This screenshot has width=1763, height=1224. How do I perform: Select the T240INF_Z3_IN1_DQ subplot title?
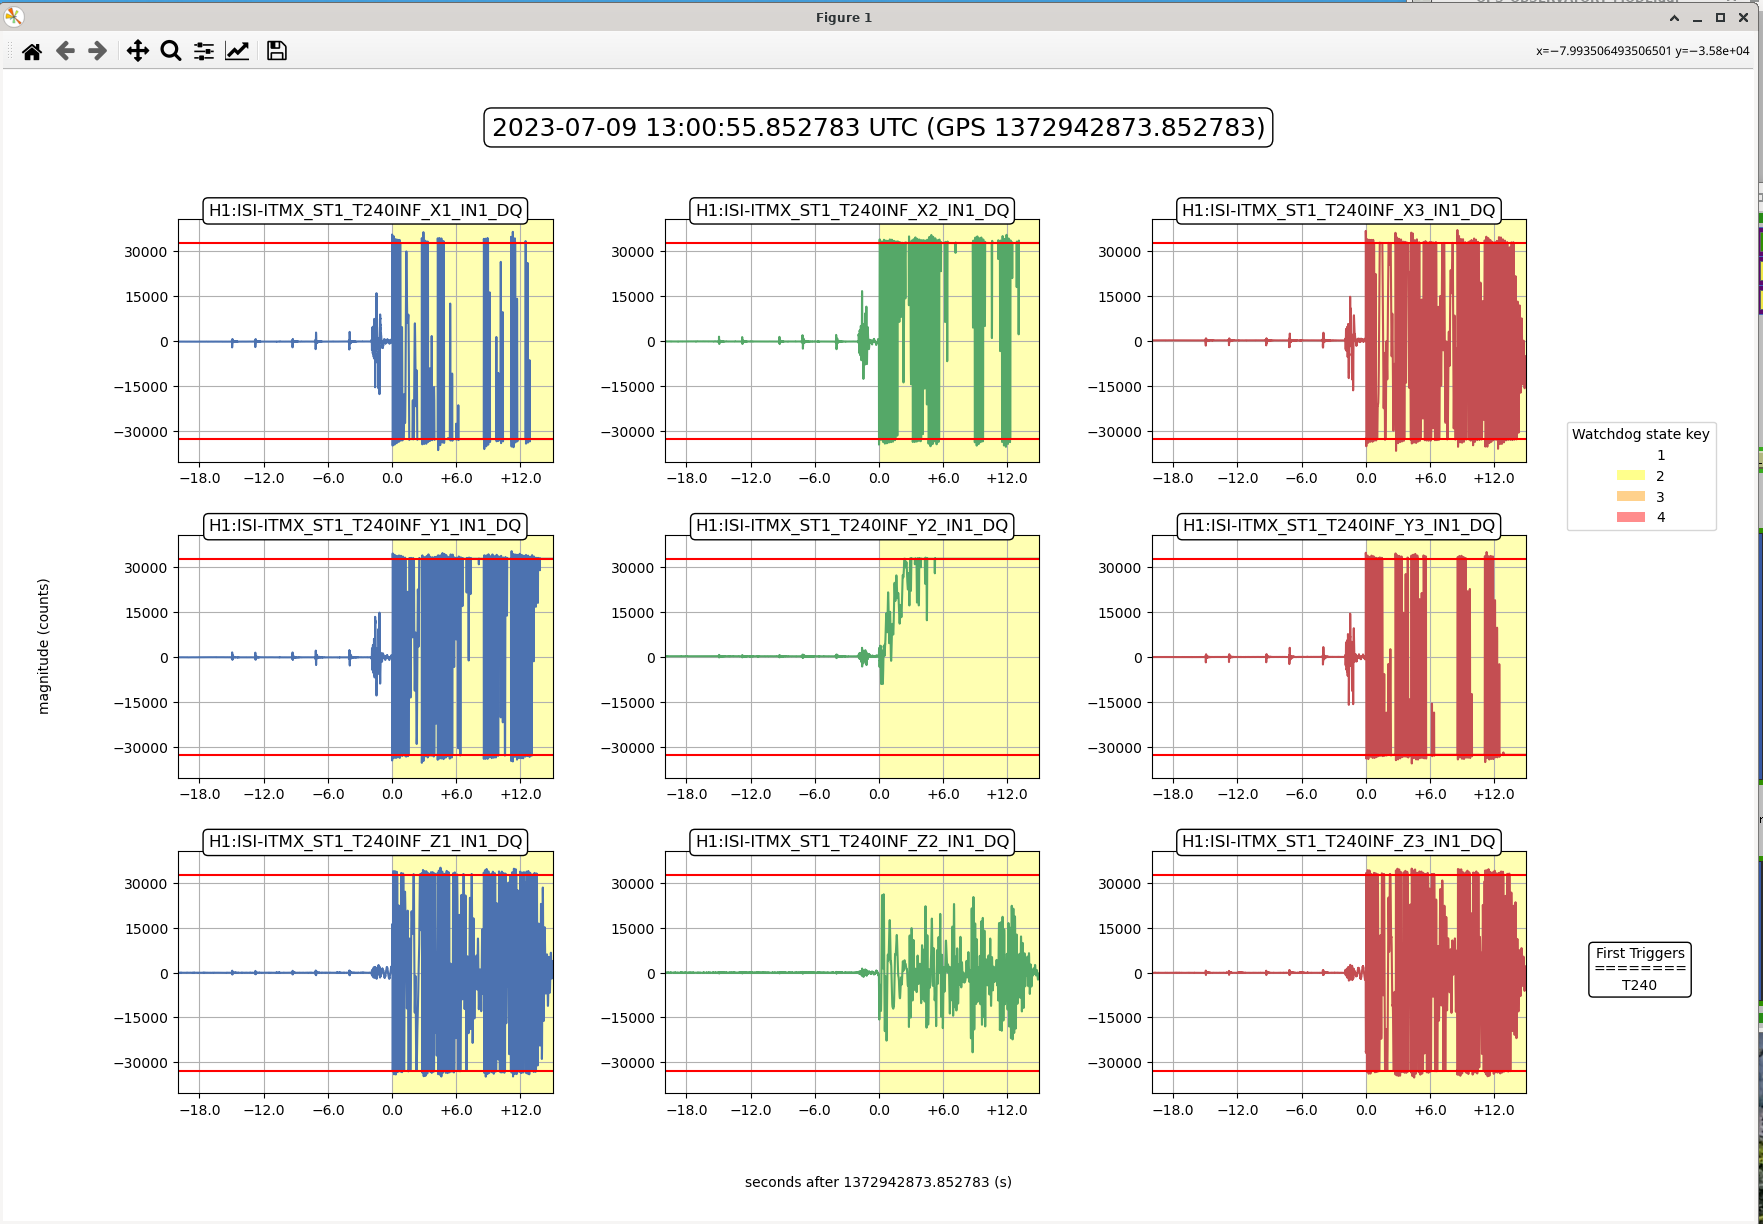pyautogui.click(x=1338, y=842)
